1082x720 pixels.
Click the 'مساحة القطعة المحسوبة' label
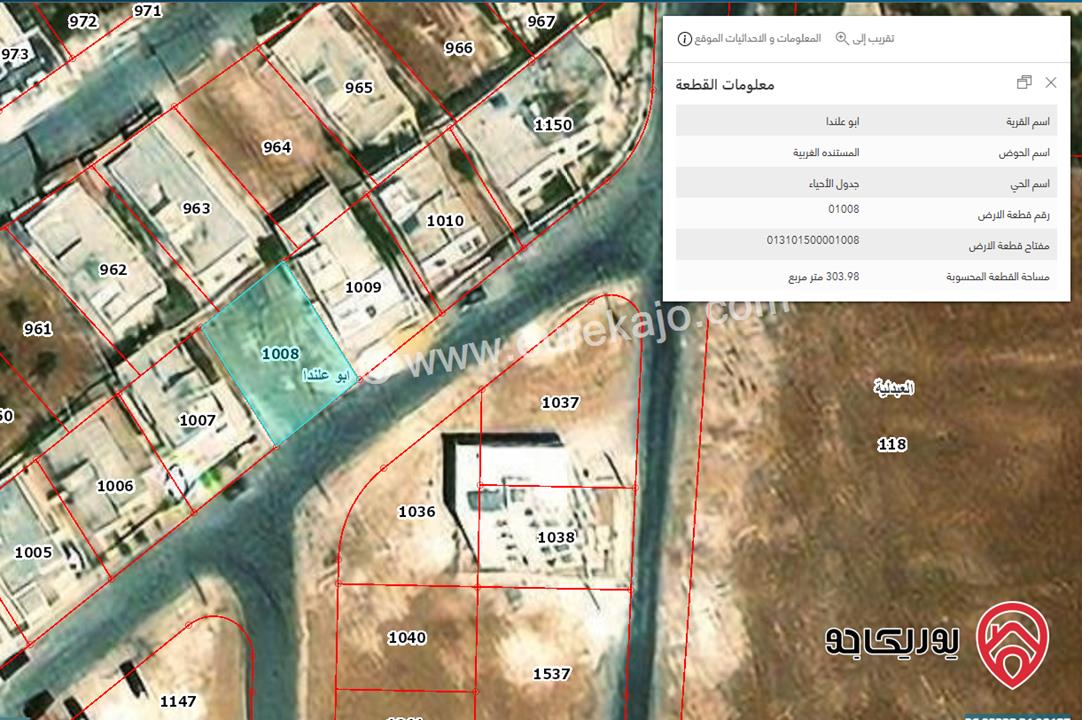point(998,276)
